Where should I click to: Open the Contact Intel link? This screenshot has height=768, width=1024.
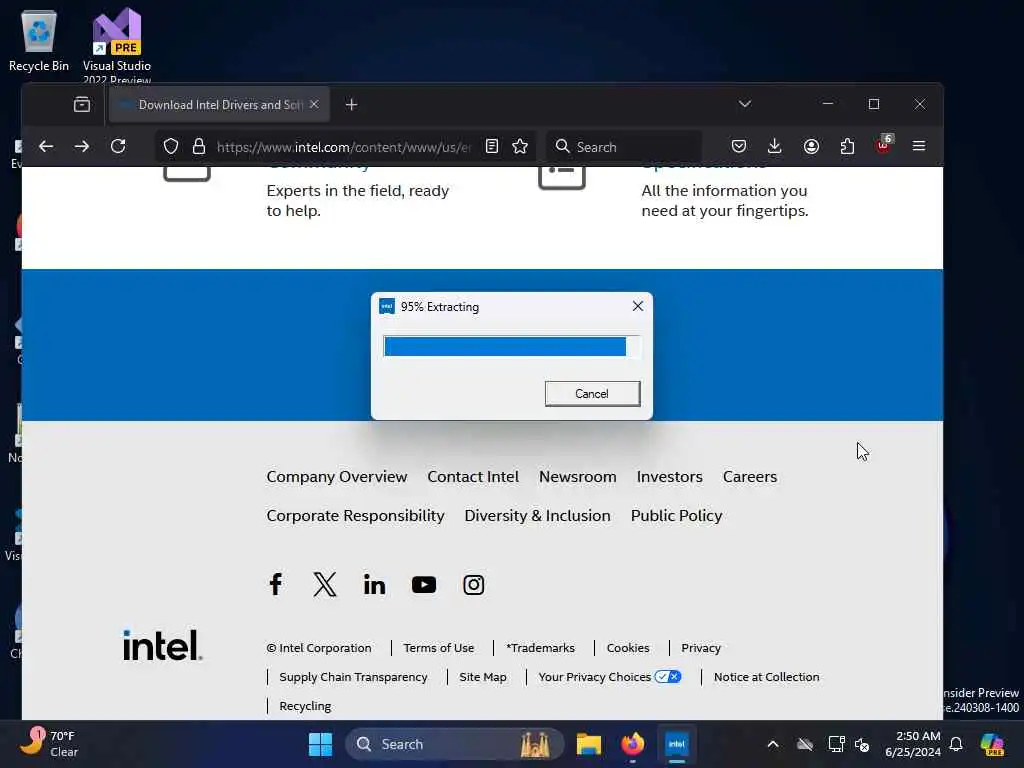pos(473,477)
